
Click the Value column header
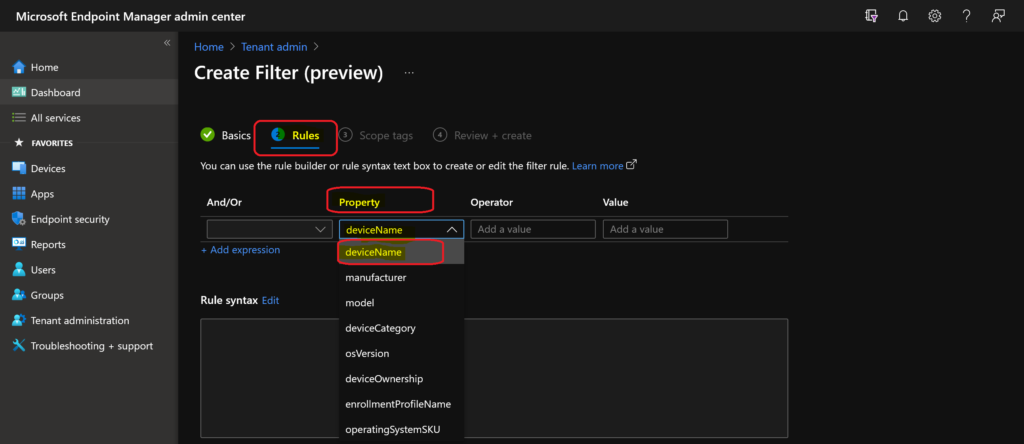coord(616,202)
